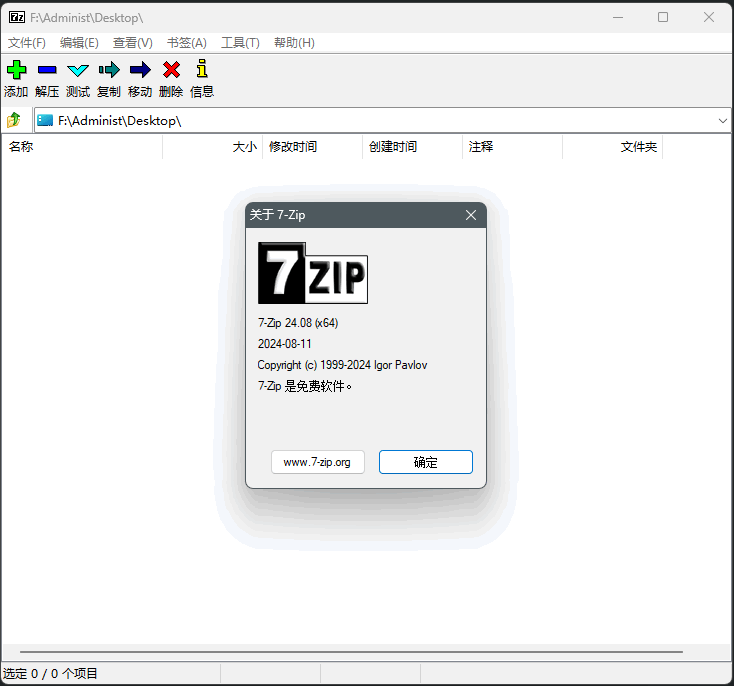This screenshot has height=686, width=734.
Task: Go up one folder level icon
Action: pyautogui.click(x=14, y=120)
